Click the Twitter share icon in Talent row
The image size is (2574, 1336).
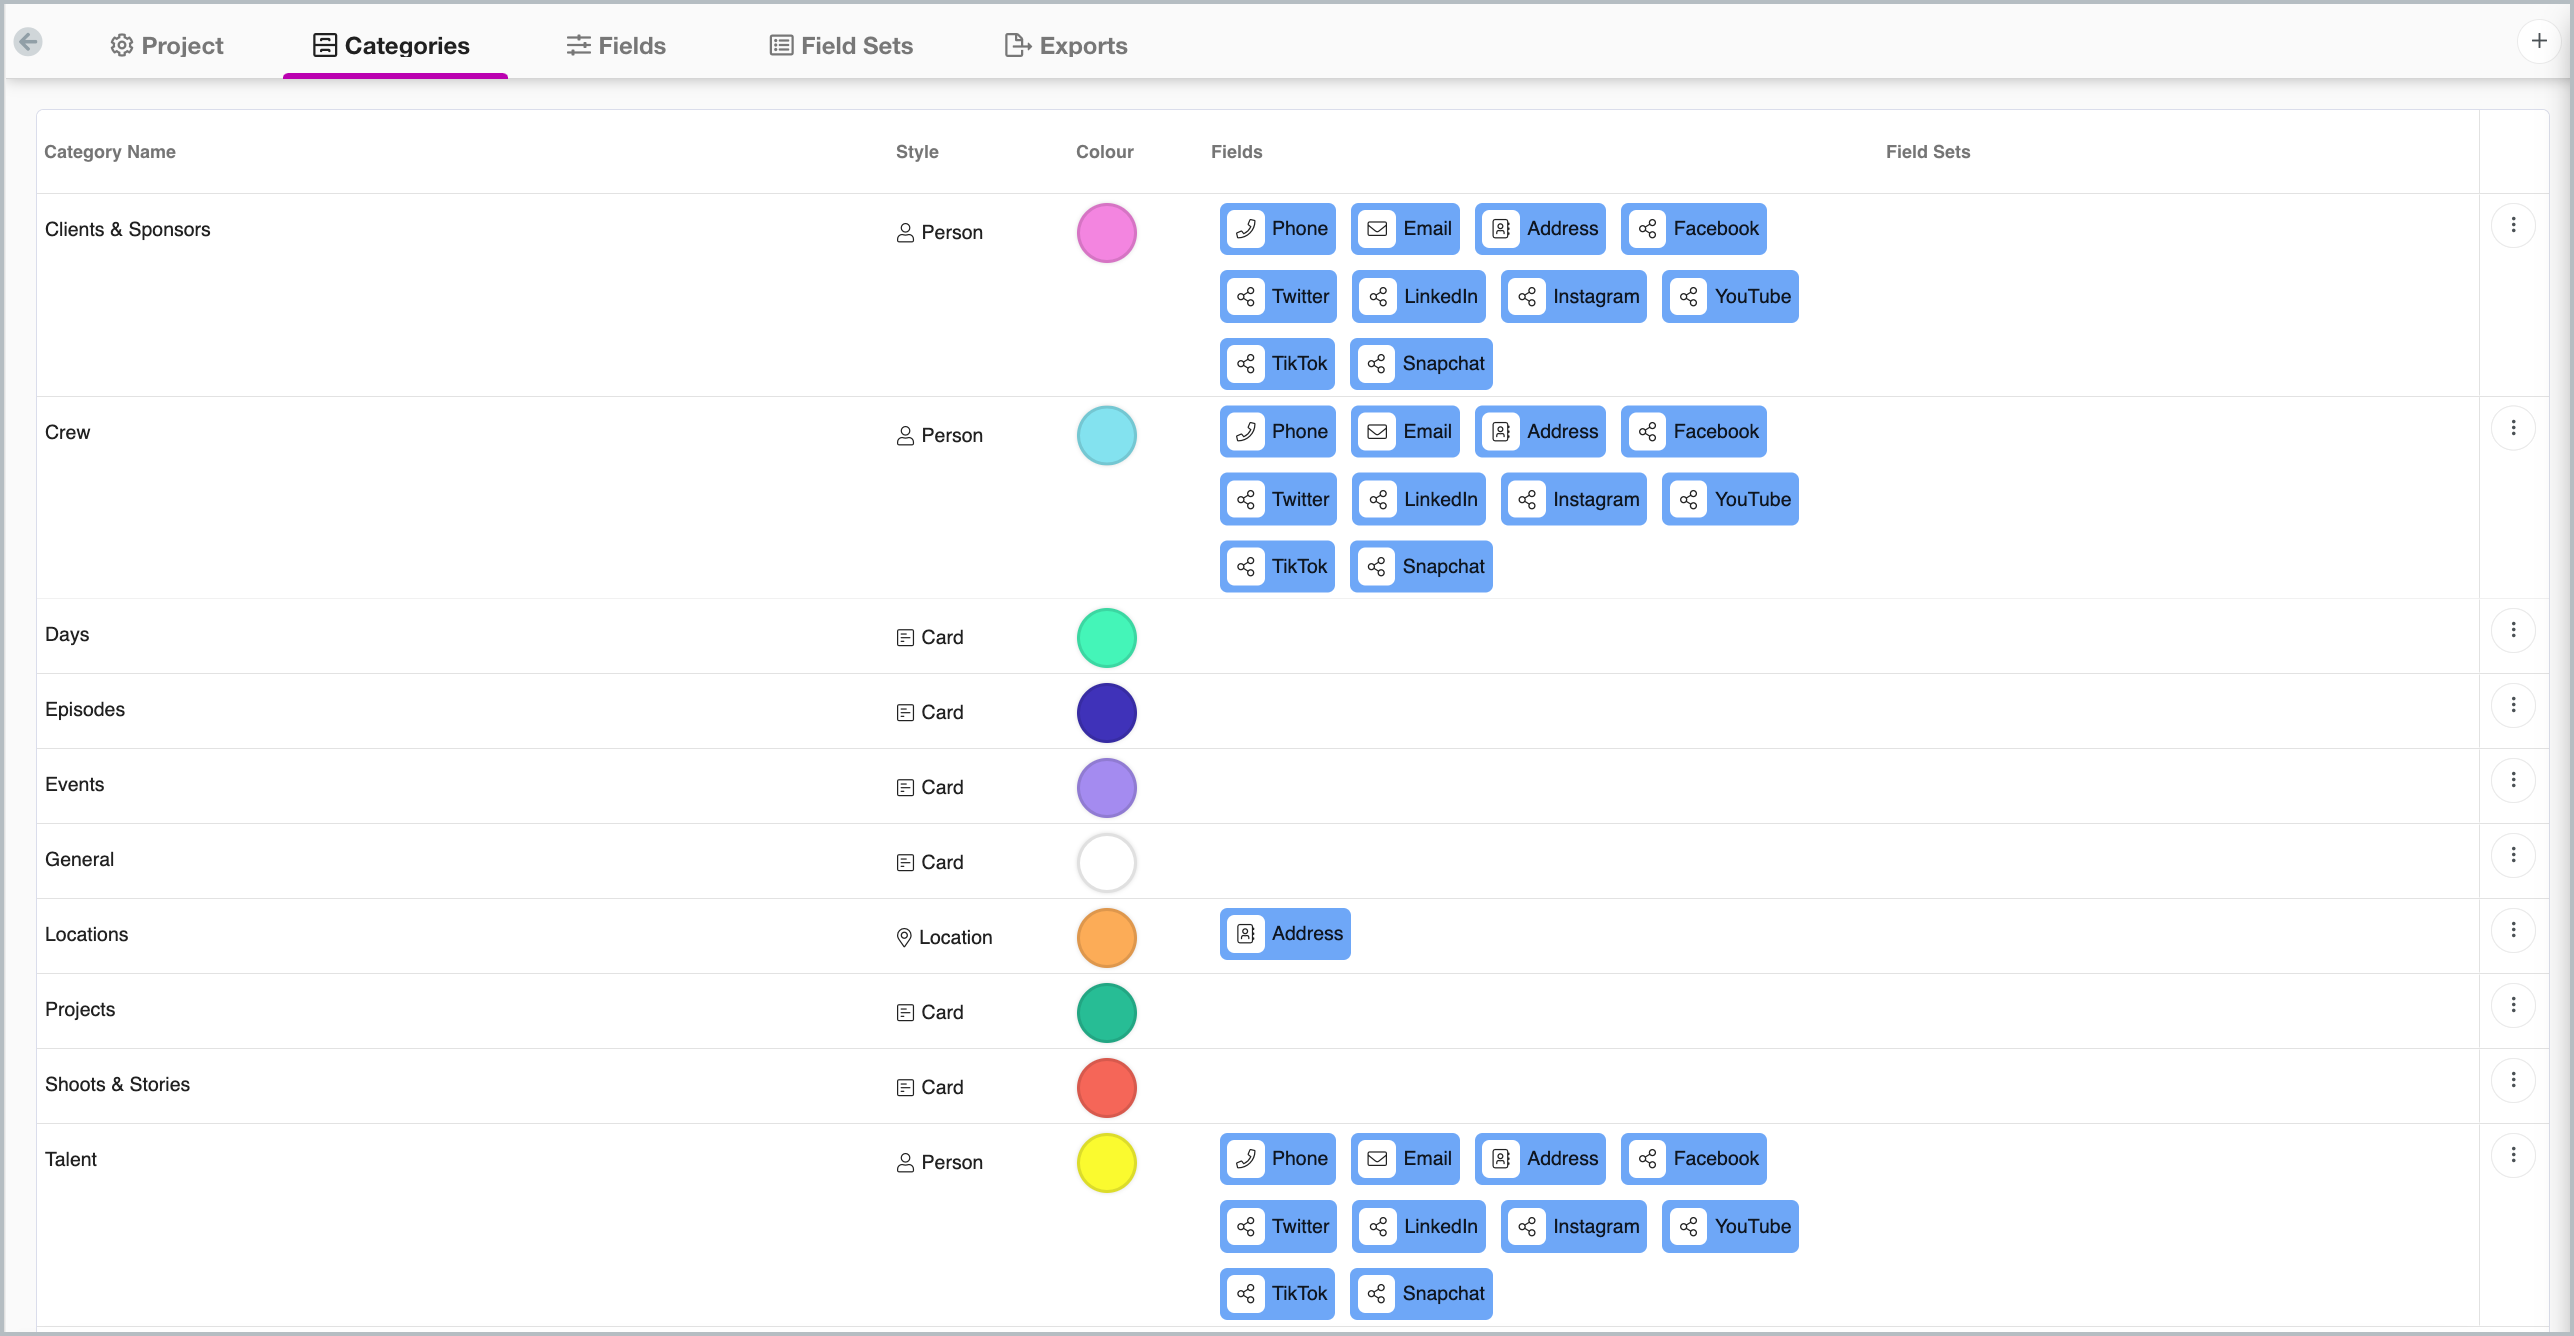pyautogui.click(x=1246, y=1227)
